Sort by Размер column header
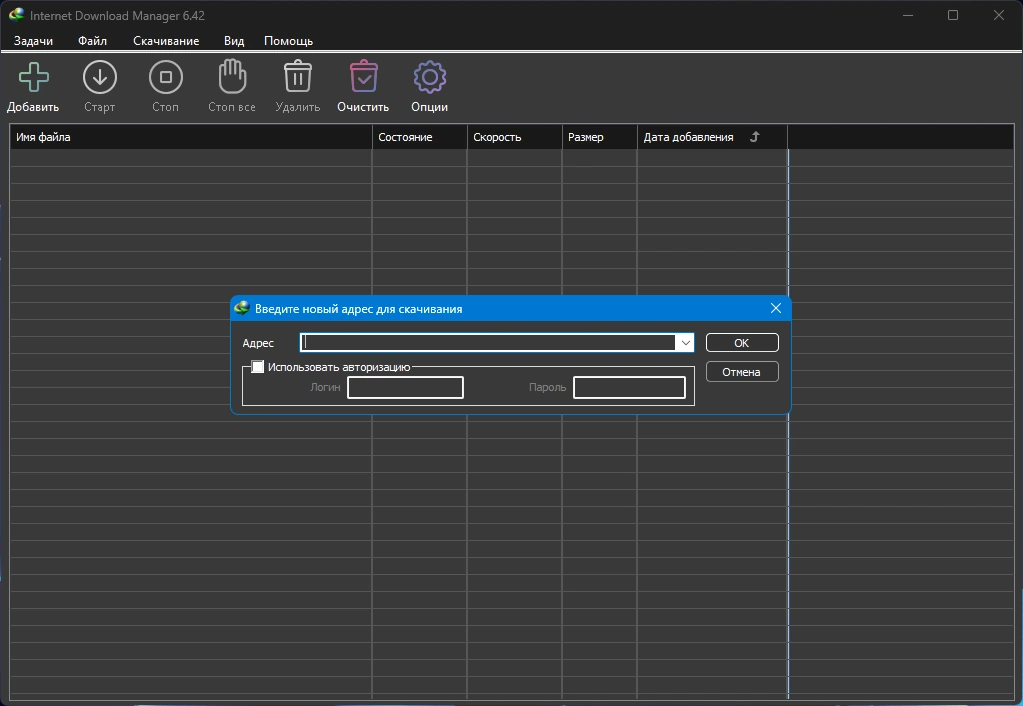The image size is (1023, 706). click(599, 137)
